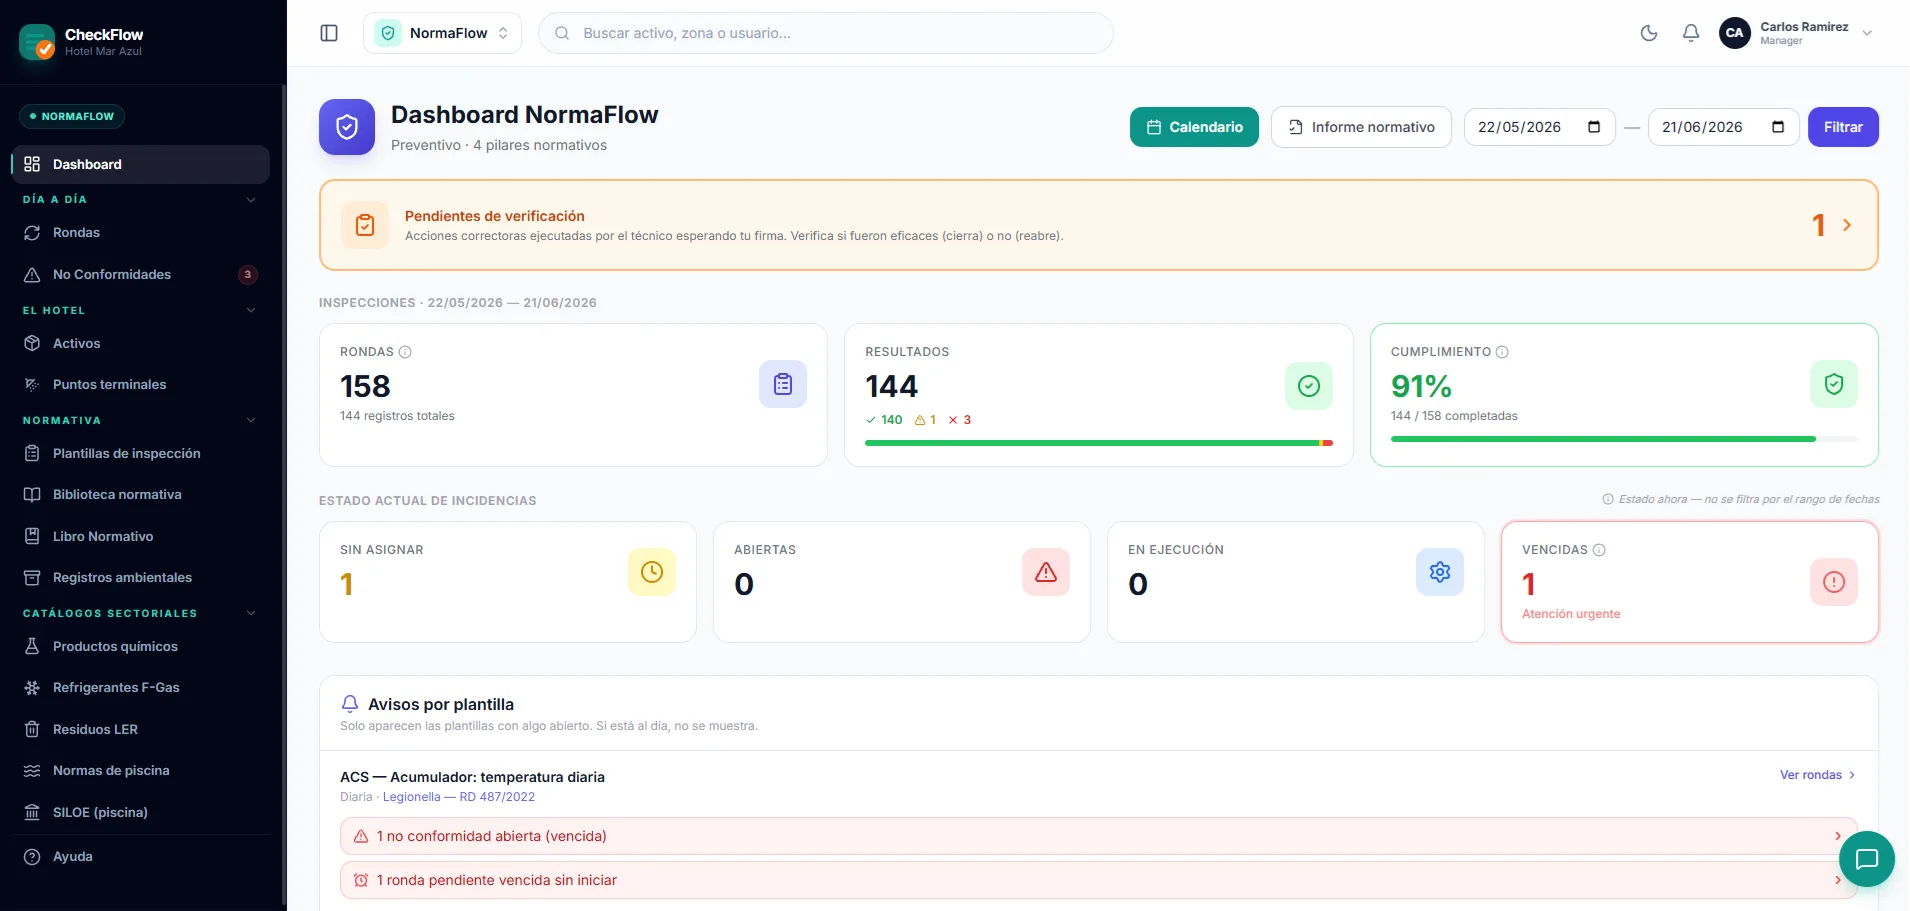The width and height of the screenshot is (1910, 911).
Task: Open the Calendario view
Action: point(1194,127)
